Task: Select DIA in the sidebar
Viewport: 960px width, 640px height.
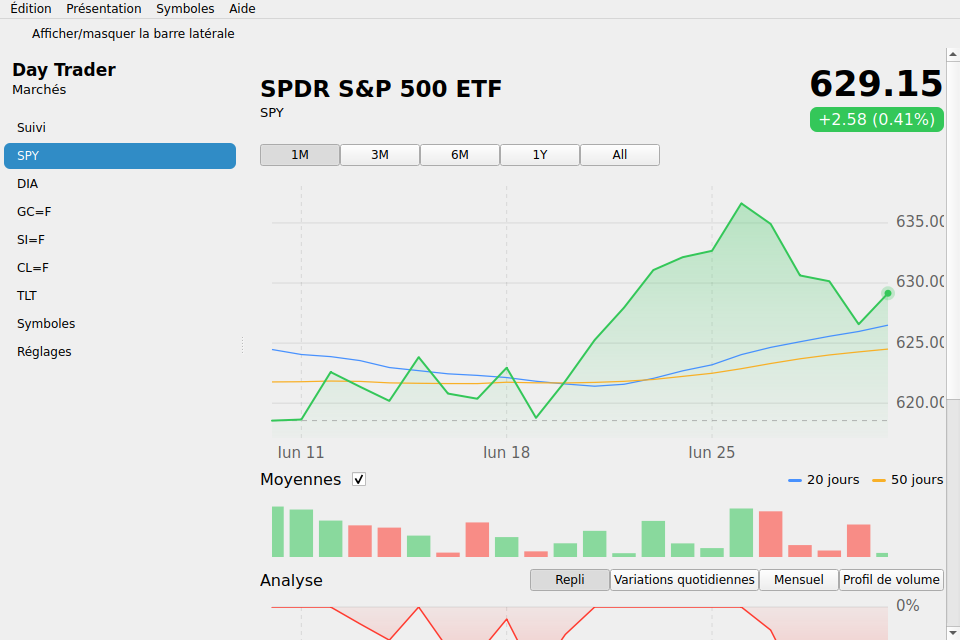Action: click(120, 184)
